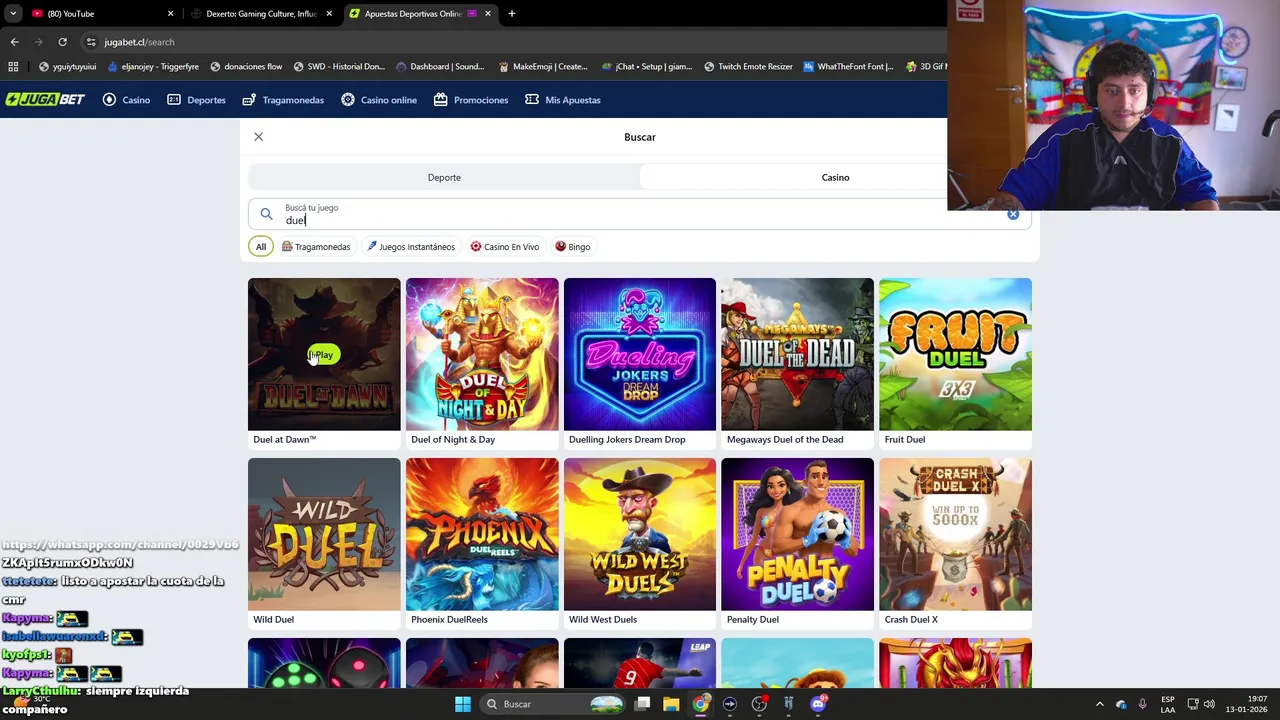Screen dimensions: 1280x720
Task: Filter by Casino En Vivo chip
Action: (x=505, y=247)
